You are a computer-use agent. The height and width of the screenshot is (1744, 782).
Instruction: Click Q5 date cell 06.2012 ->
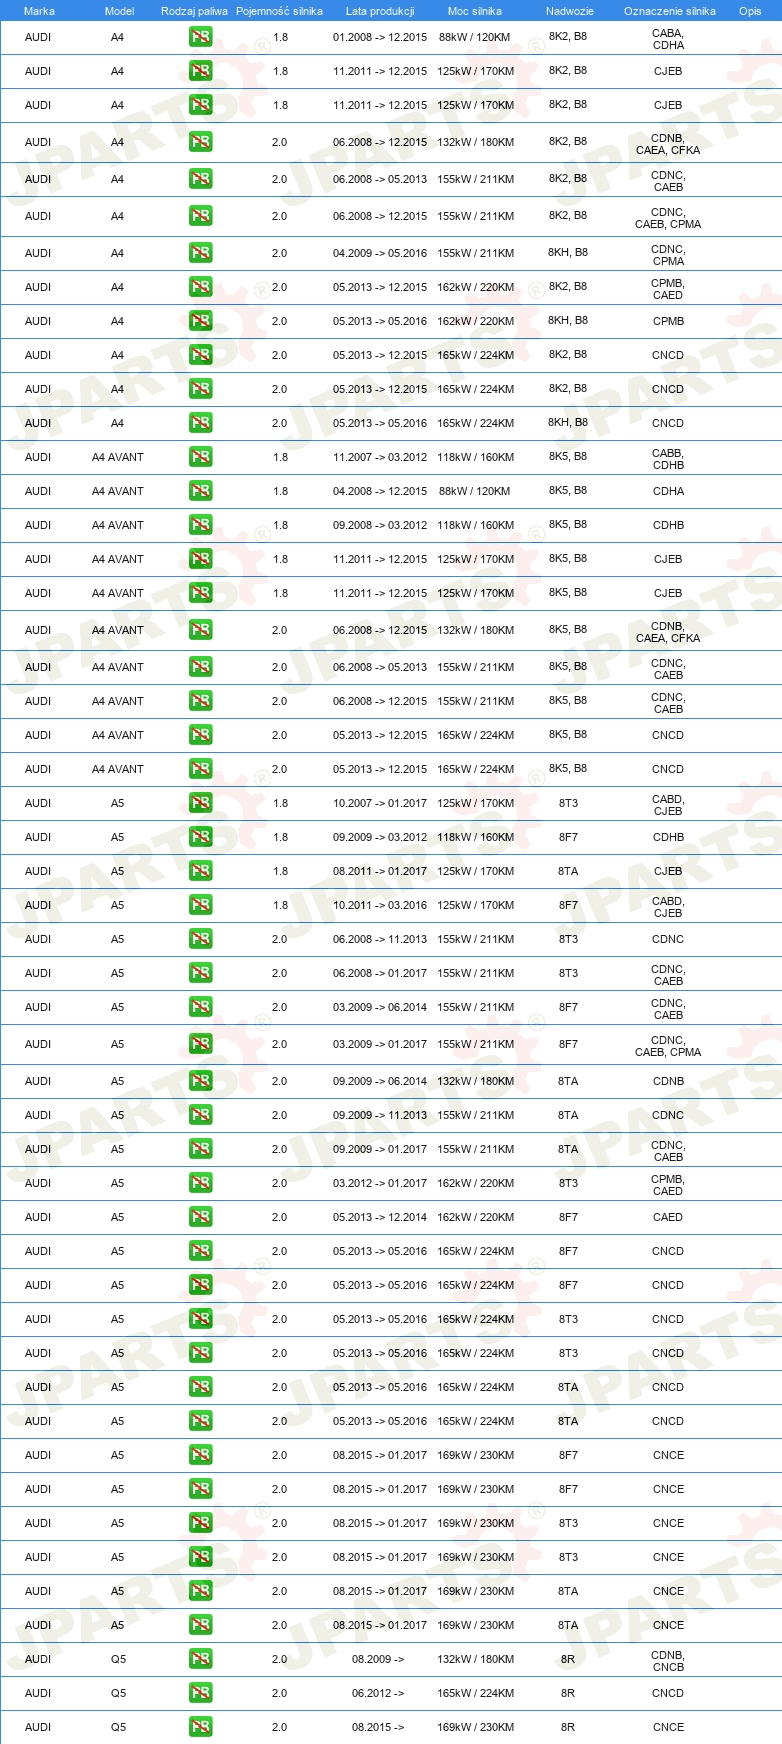click(x=378, y=1693)
